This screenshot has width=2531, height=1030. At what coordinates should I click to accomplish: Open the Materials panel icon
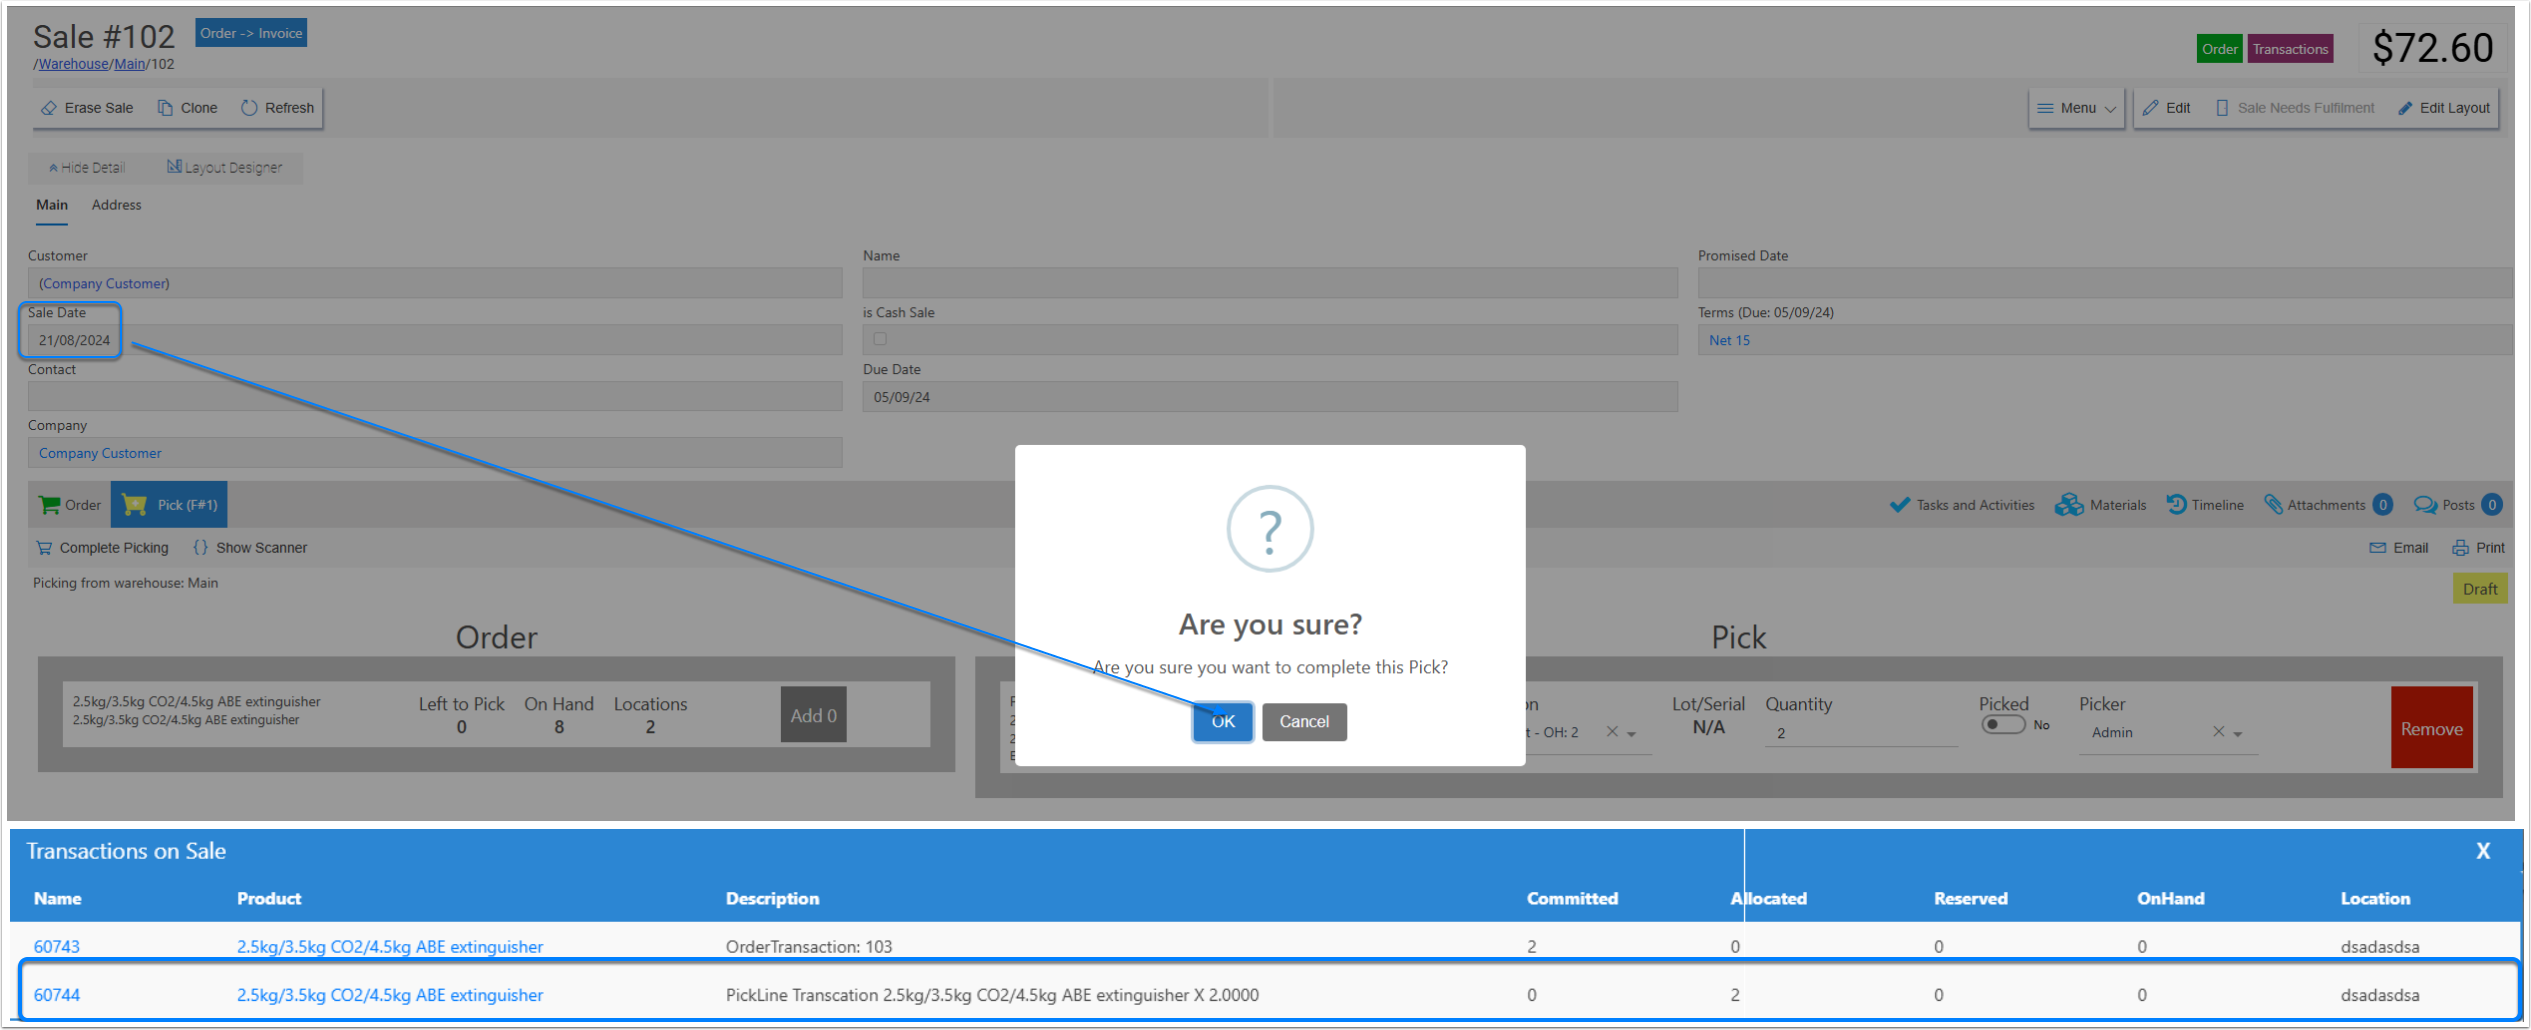2068,505
